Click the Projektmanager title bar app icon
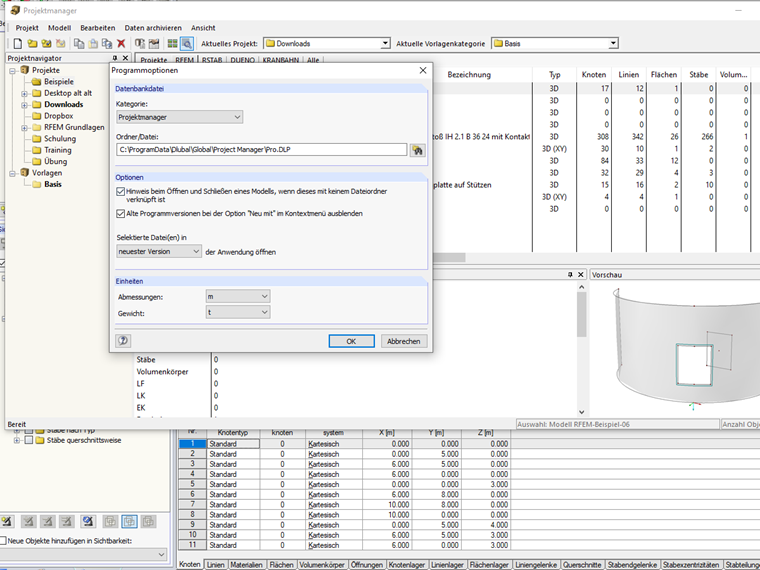Viewport: 760px width, 570px height. click(x=15, y=10)
